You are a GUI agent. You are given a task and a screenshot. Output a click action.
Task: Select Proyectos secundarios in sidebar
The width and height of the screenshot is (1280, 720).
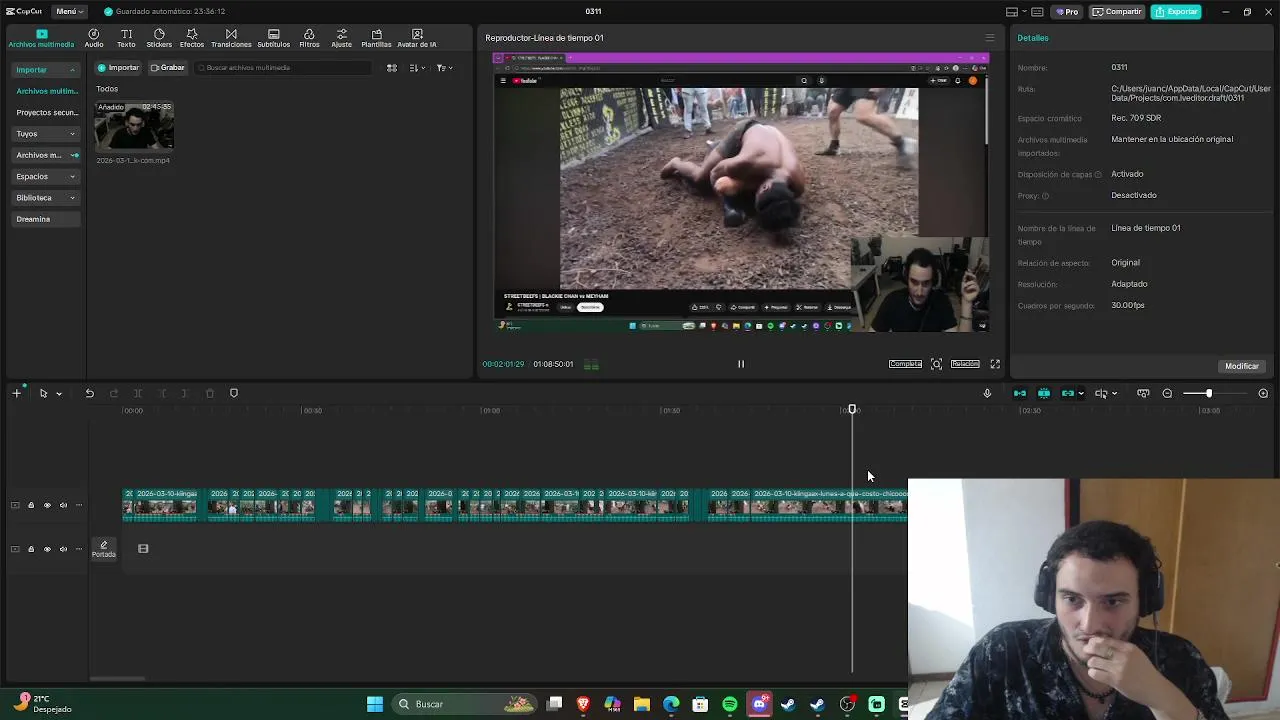pos(46,112)
